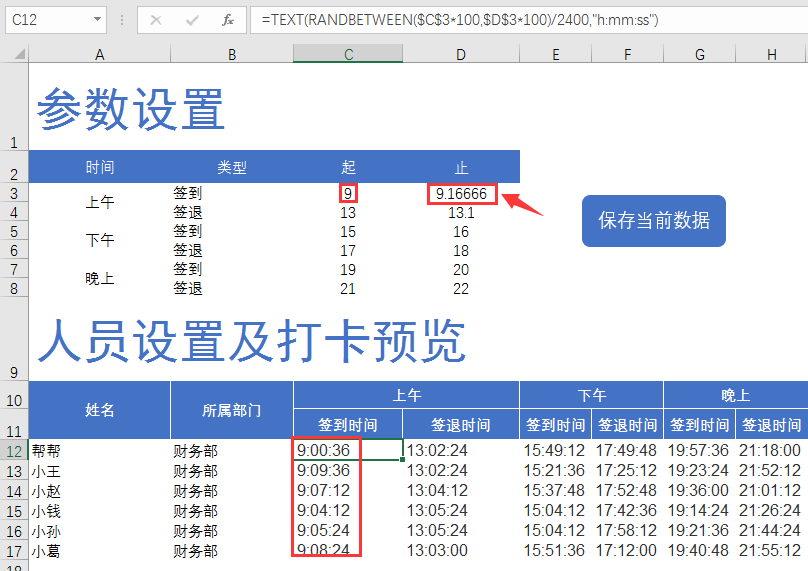Select the name cell 小葛
The width and height of the screenshot is (808, 571).
click(99, 551)
